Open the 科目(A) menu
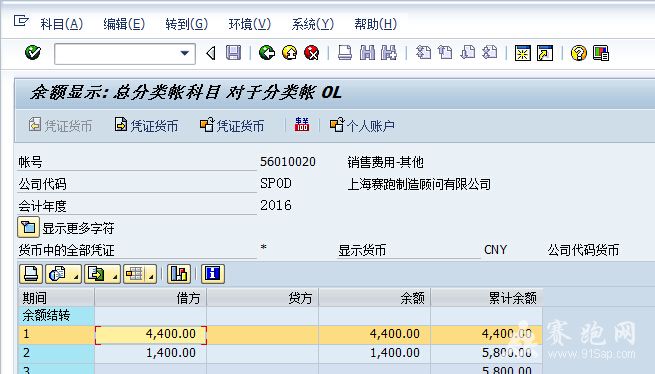 click(61, 24)
